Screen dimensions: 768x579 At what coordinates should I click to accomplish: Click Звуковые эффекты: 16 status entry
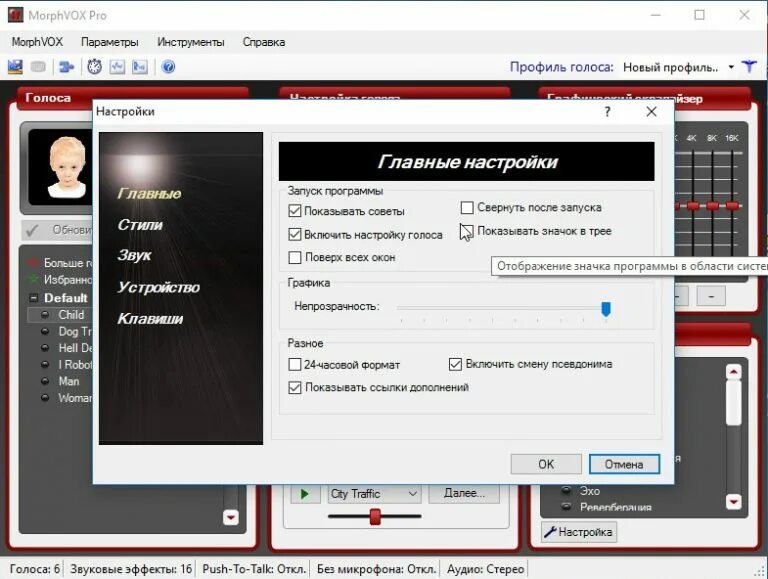click(x=131, y=569)
